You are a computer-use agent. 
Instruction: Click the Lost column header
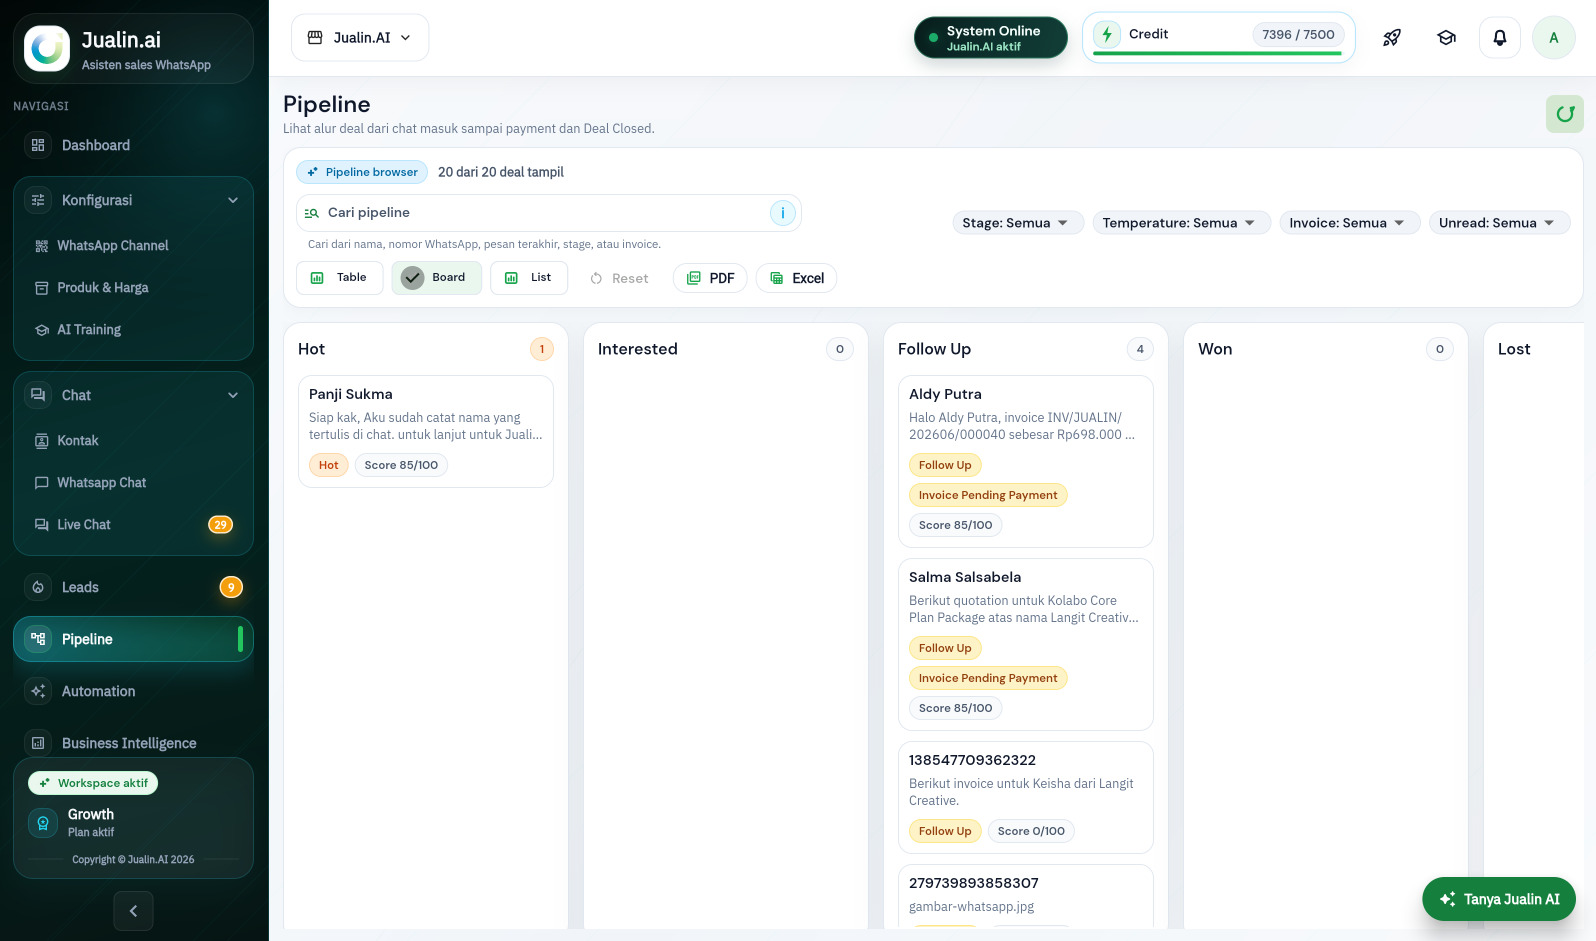point(1514,349)
